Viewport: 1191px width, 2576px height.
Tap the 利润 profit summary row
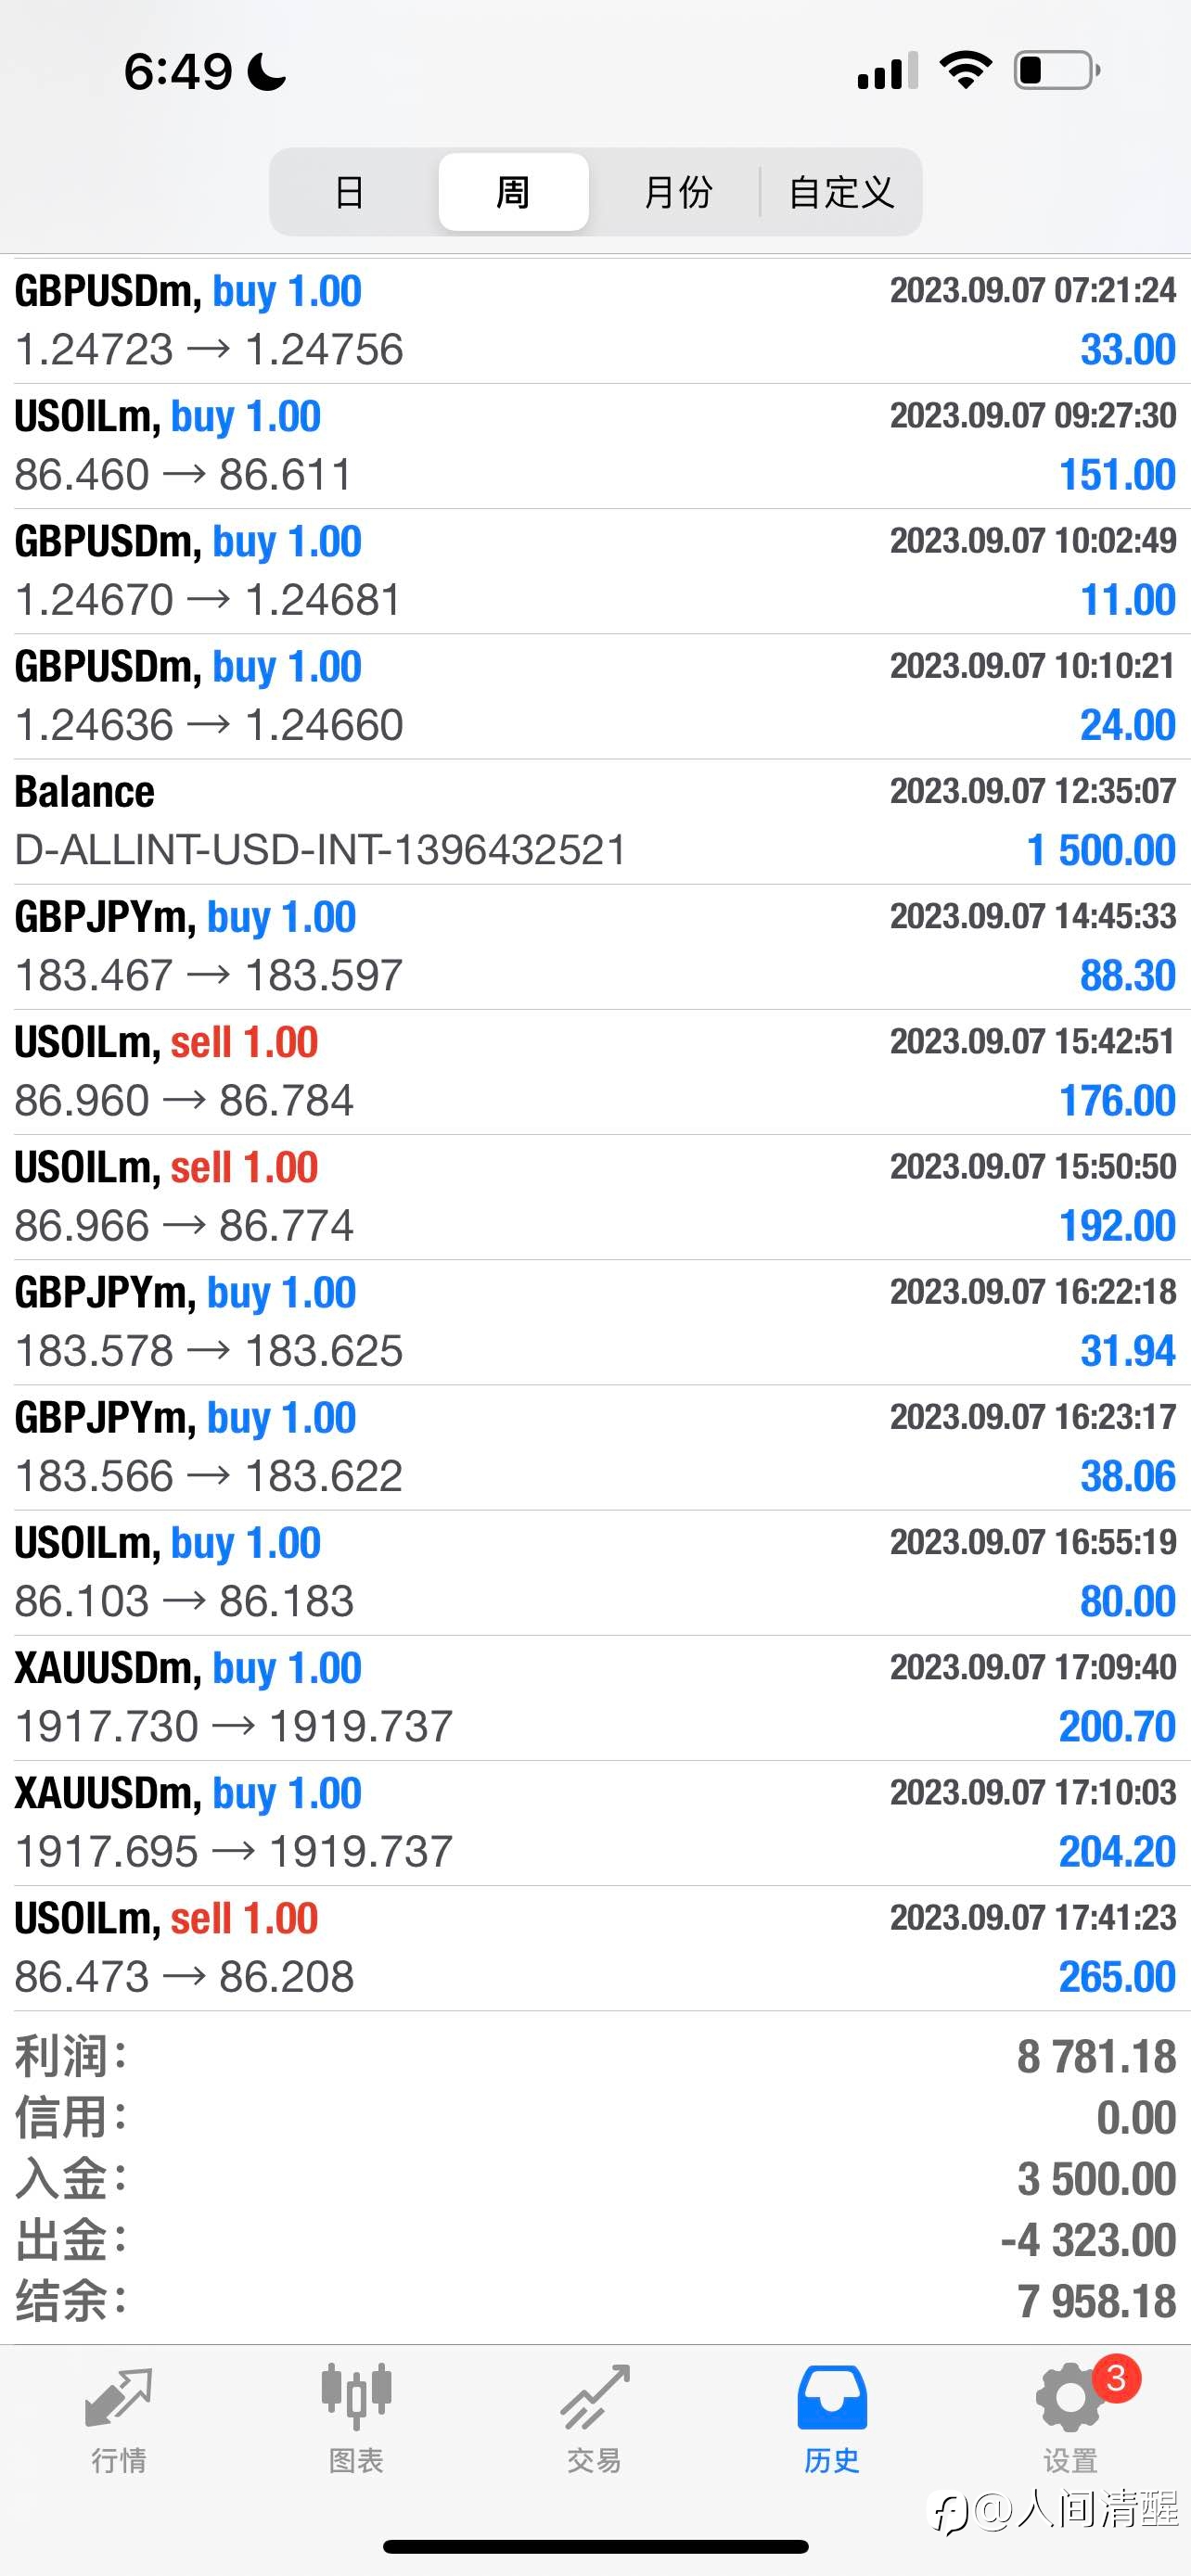[595, 2057]
